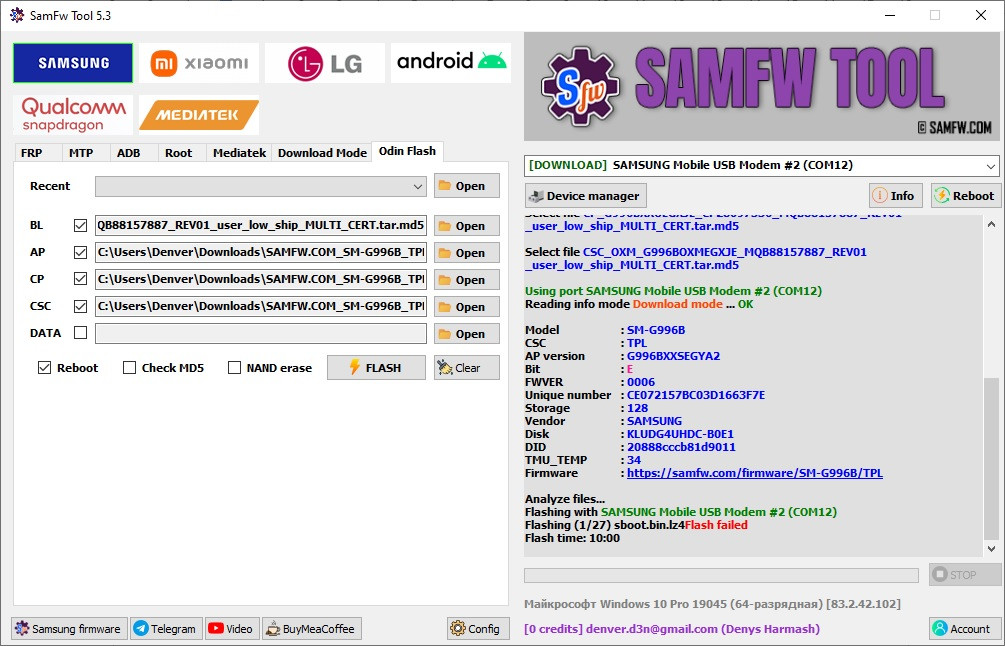Click the log vertical scrollbar thumb

[992, 458]
